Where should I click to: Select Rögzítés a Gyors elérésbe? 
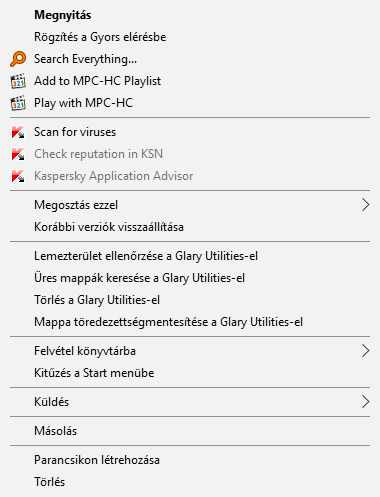click(x=190, y=37)
